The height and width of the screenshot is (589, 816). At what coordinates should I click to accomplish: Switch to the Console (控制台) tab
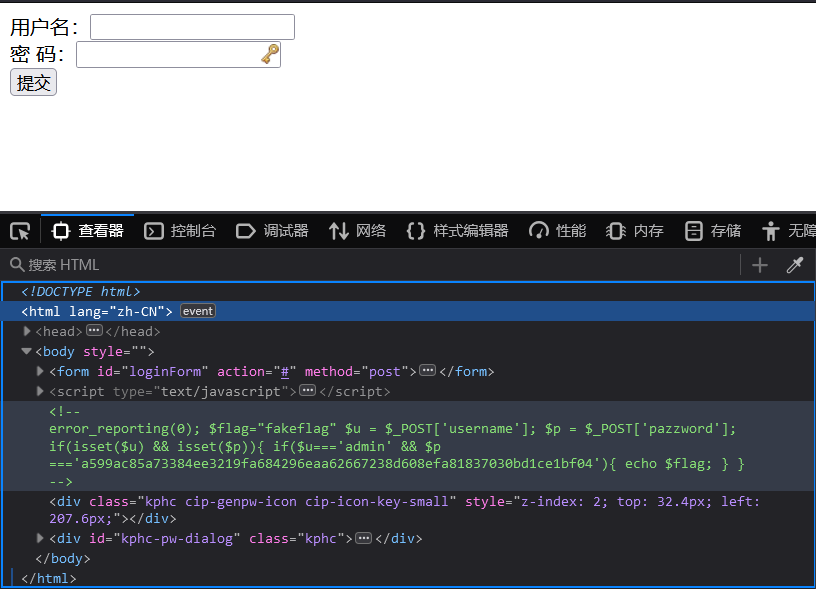pos(180,231)
